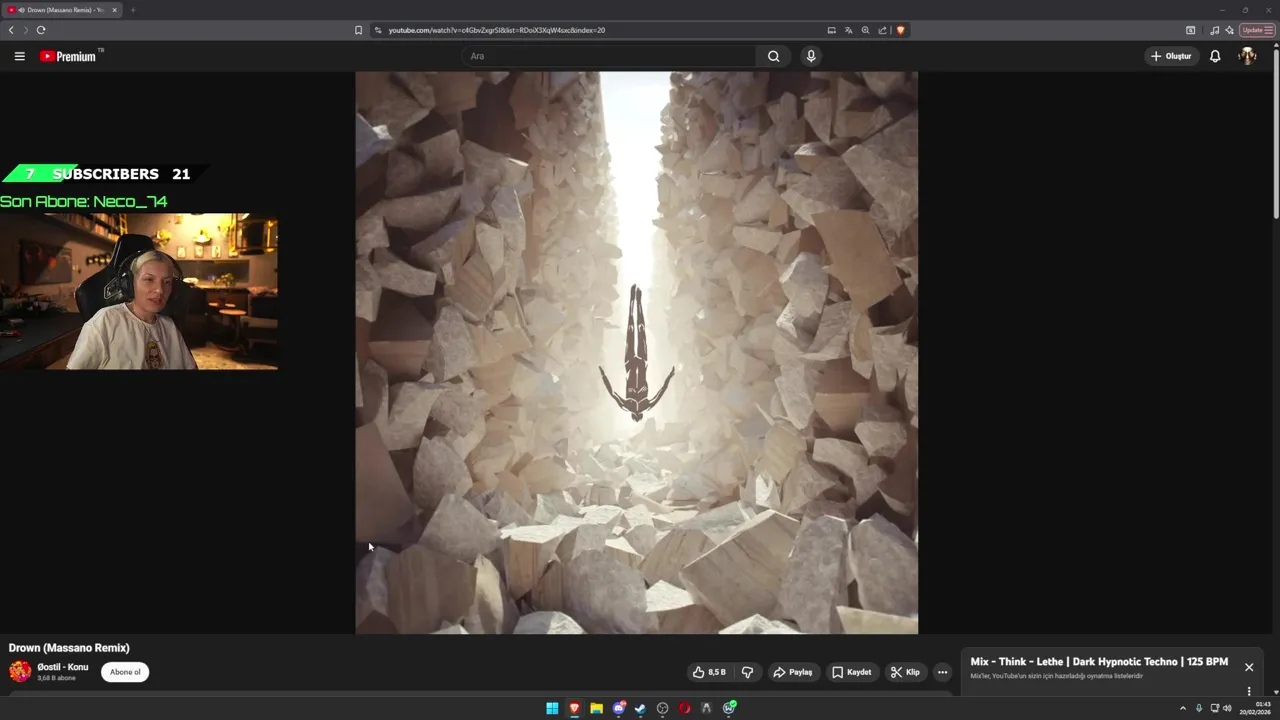This screenshot has height=720, width=1280.
Task: Open Steam from the taskbar
Action: point(640,708)
